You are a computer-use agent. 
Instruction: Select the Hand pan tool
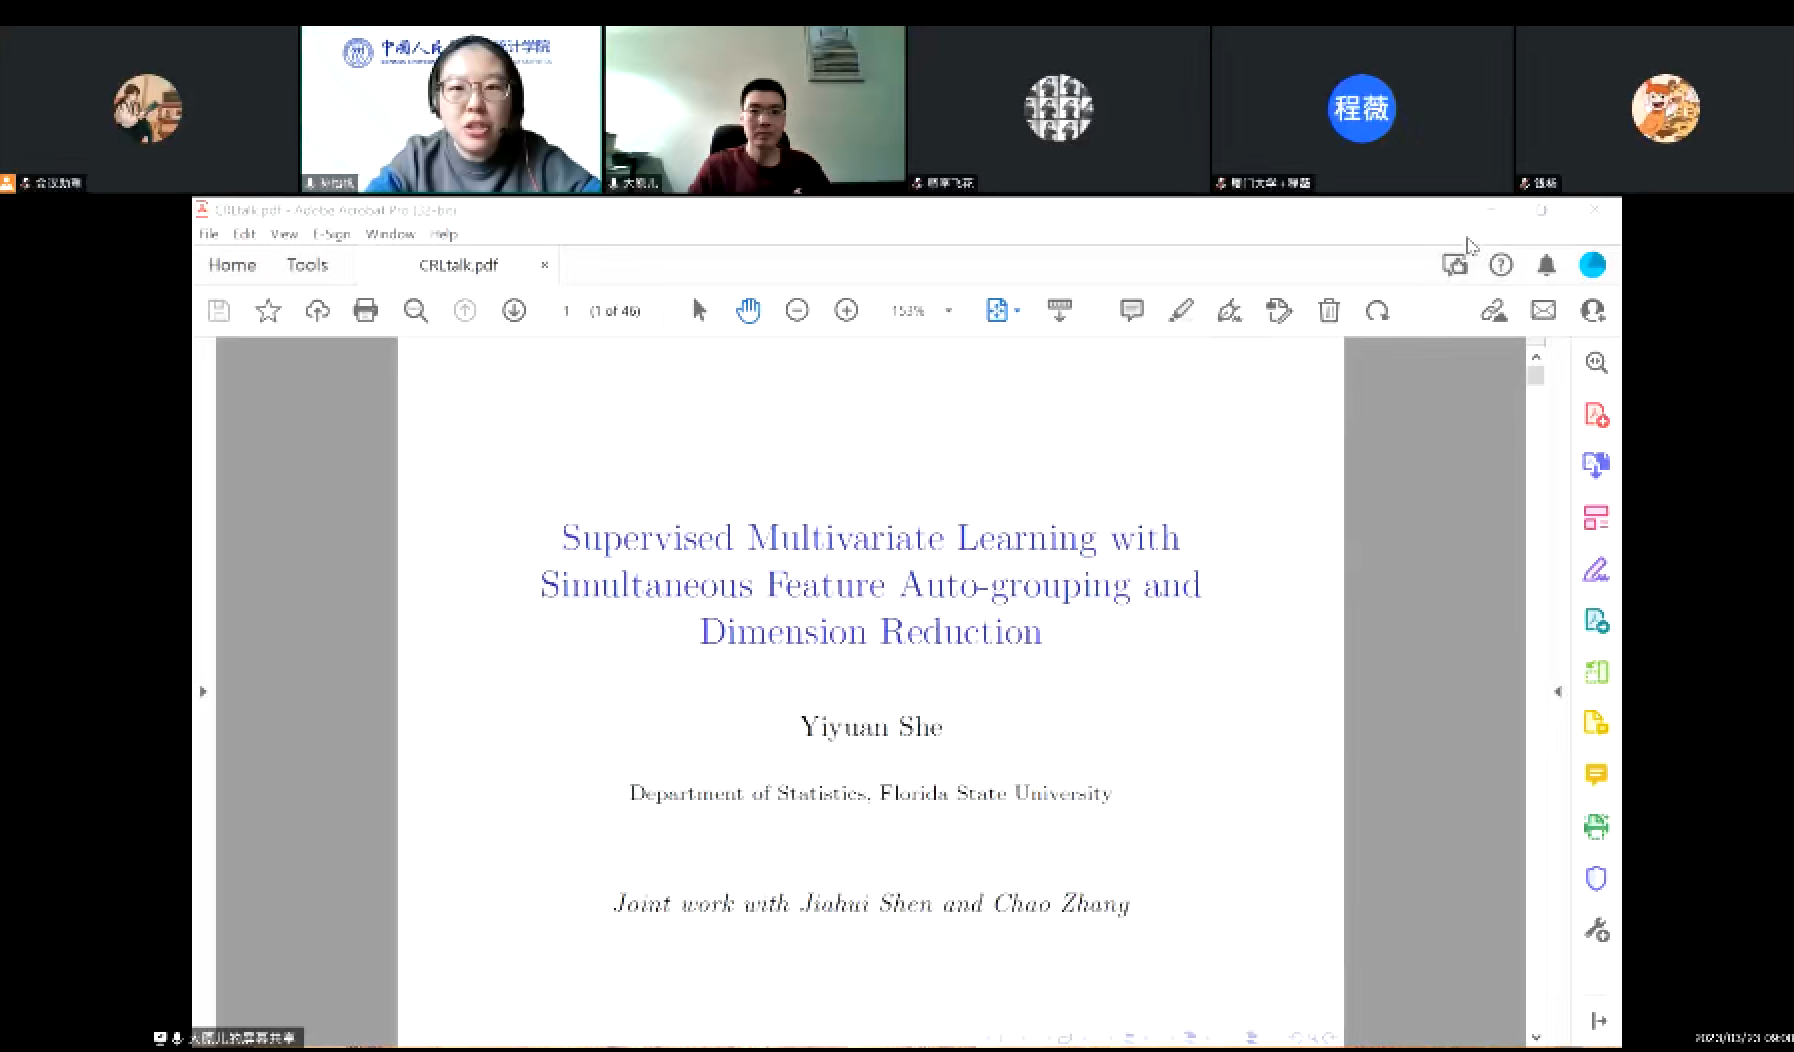click(x=748, y=311)
